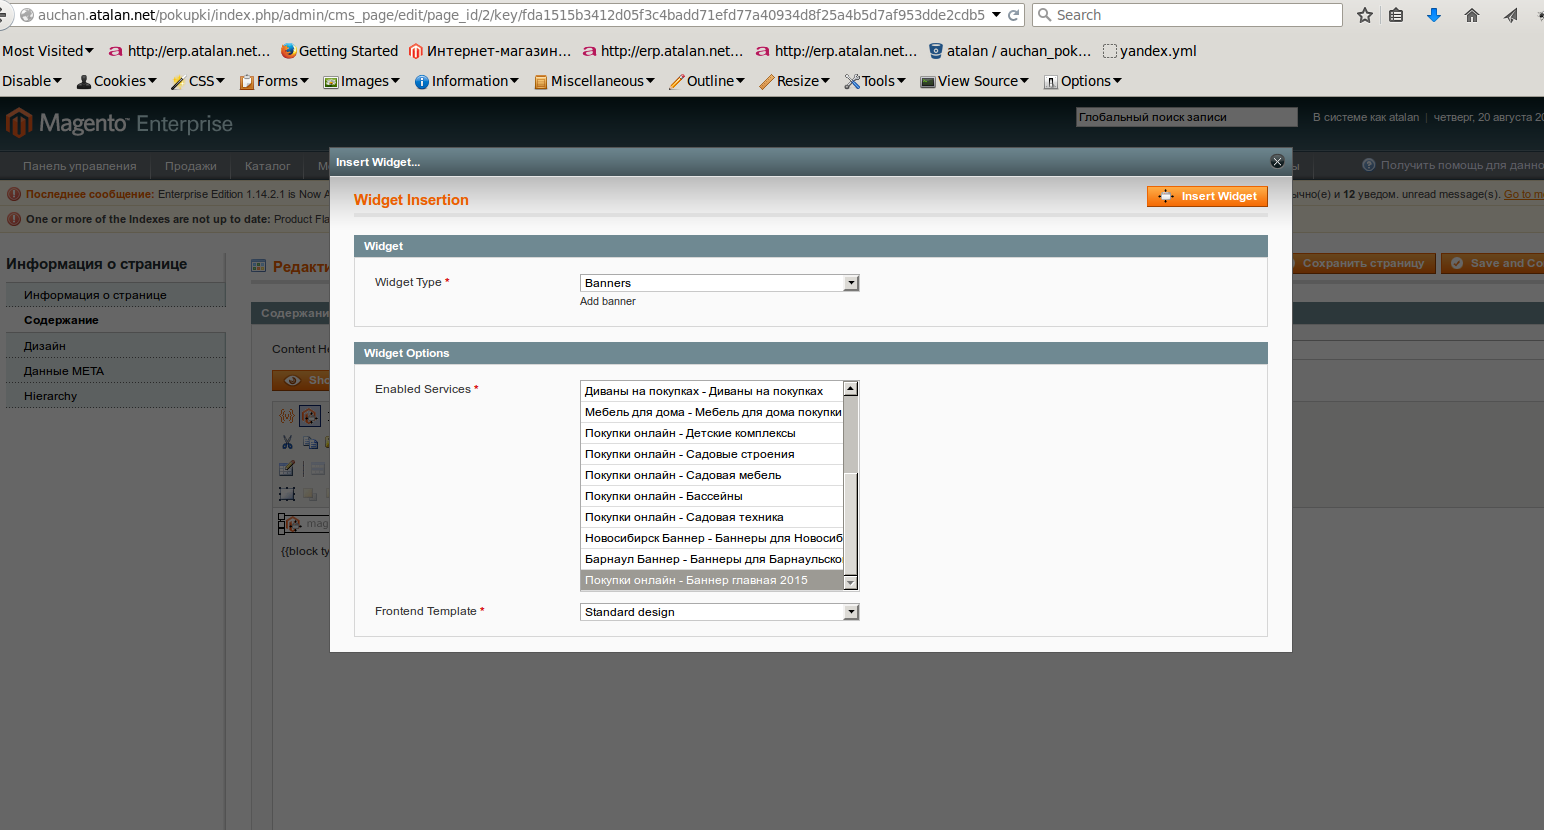This screenshot has height=830, width=1544.
Task: Click the browser Search field
Action: 1187,15
